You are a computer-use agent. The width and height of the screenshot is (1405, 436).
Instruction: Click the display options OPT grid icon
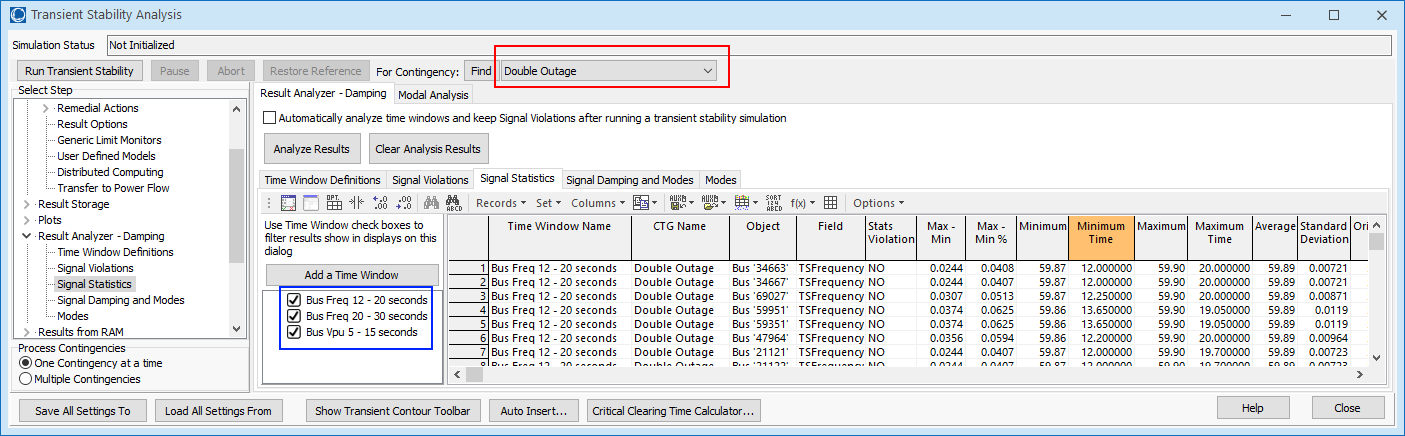pyautogui.click(x=332, y=203)
